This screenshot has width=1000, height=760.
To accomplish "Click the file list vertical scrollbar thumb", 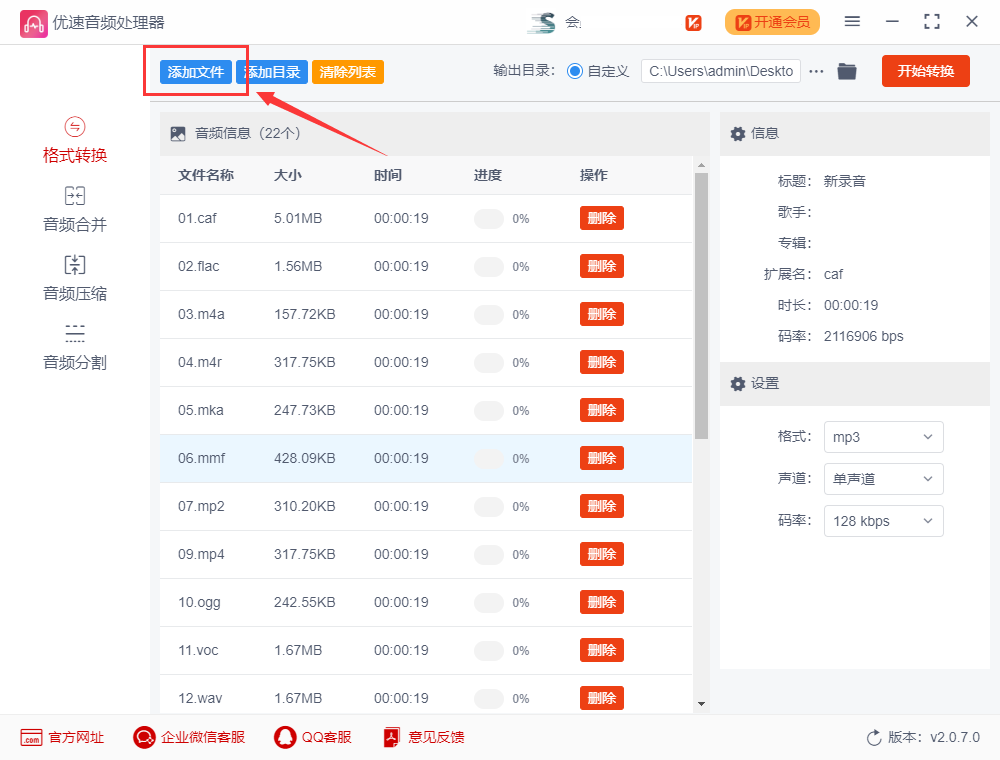I will point(702,306).
